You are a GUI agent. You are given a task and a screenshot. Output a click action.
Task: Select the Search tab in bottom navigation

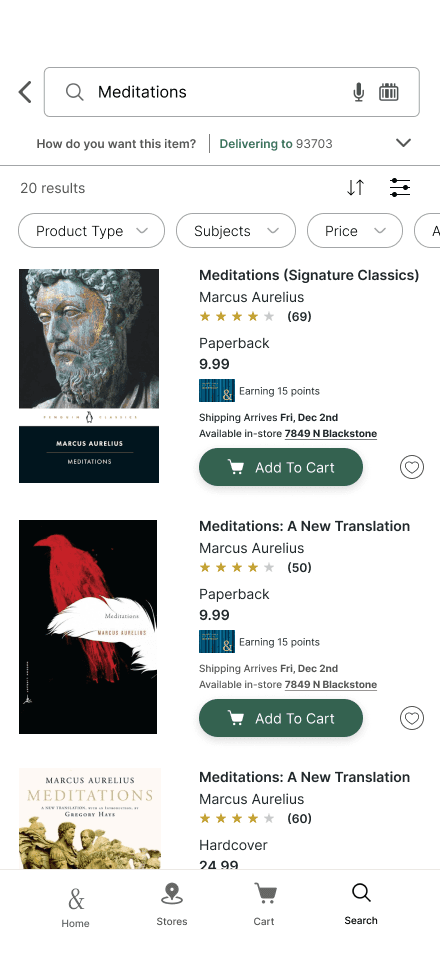tap(361, 904)
